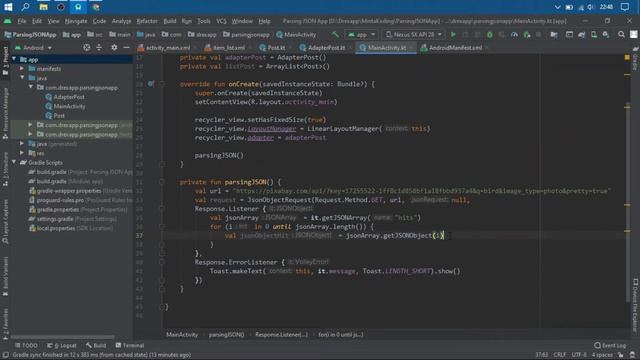Click the Response.Listener breadcrumb

pos(282,335)
